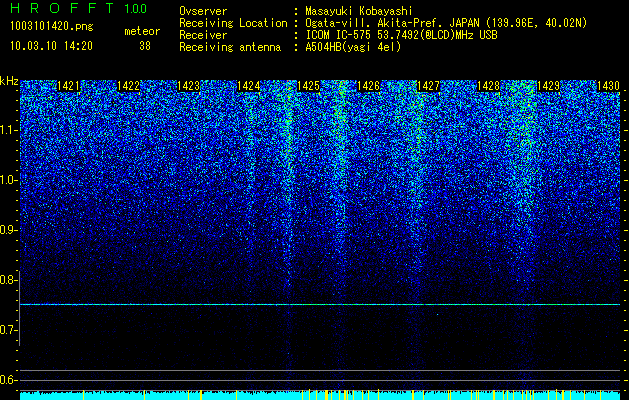This screenshot has width=629, height=400.
Task: Click the 1430 time marker label
Action: point(609,86)
